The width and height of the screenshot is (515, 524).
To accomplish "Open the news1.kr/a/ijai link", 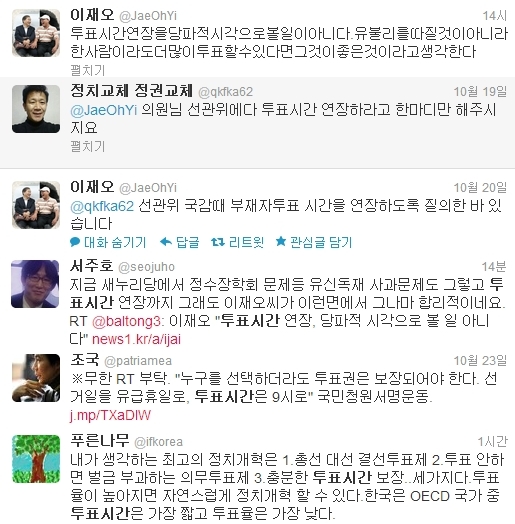I will (x=136, y=339).
